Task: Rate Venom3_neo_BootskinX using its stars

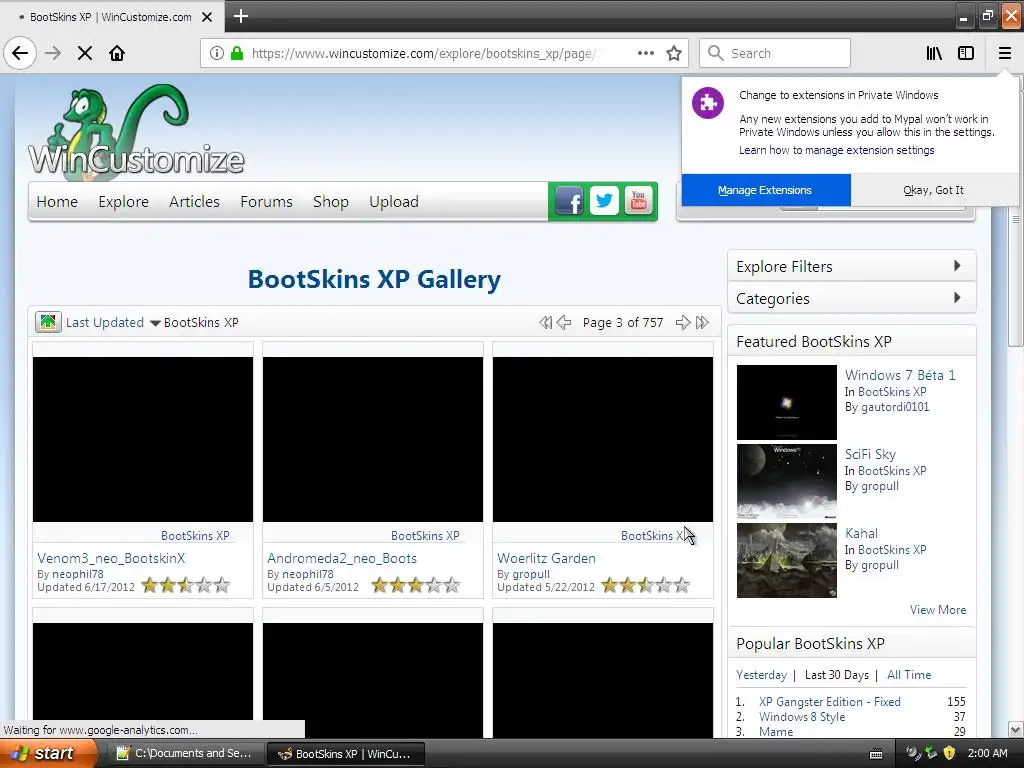Action: pos(185,585)
